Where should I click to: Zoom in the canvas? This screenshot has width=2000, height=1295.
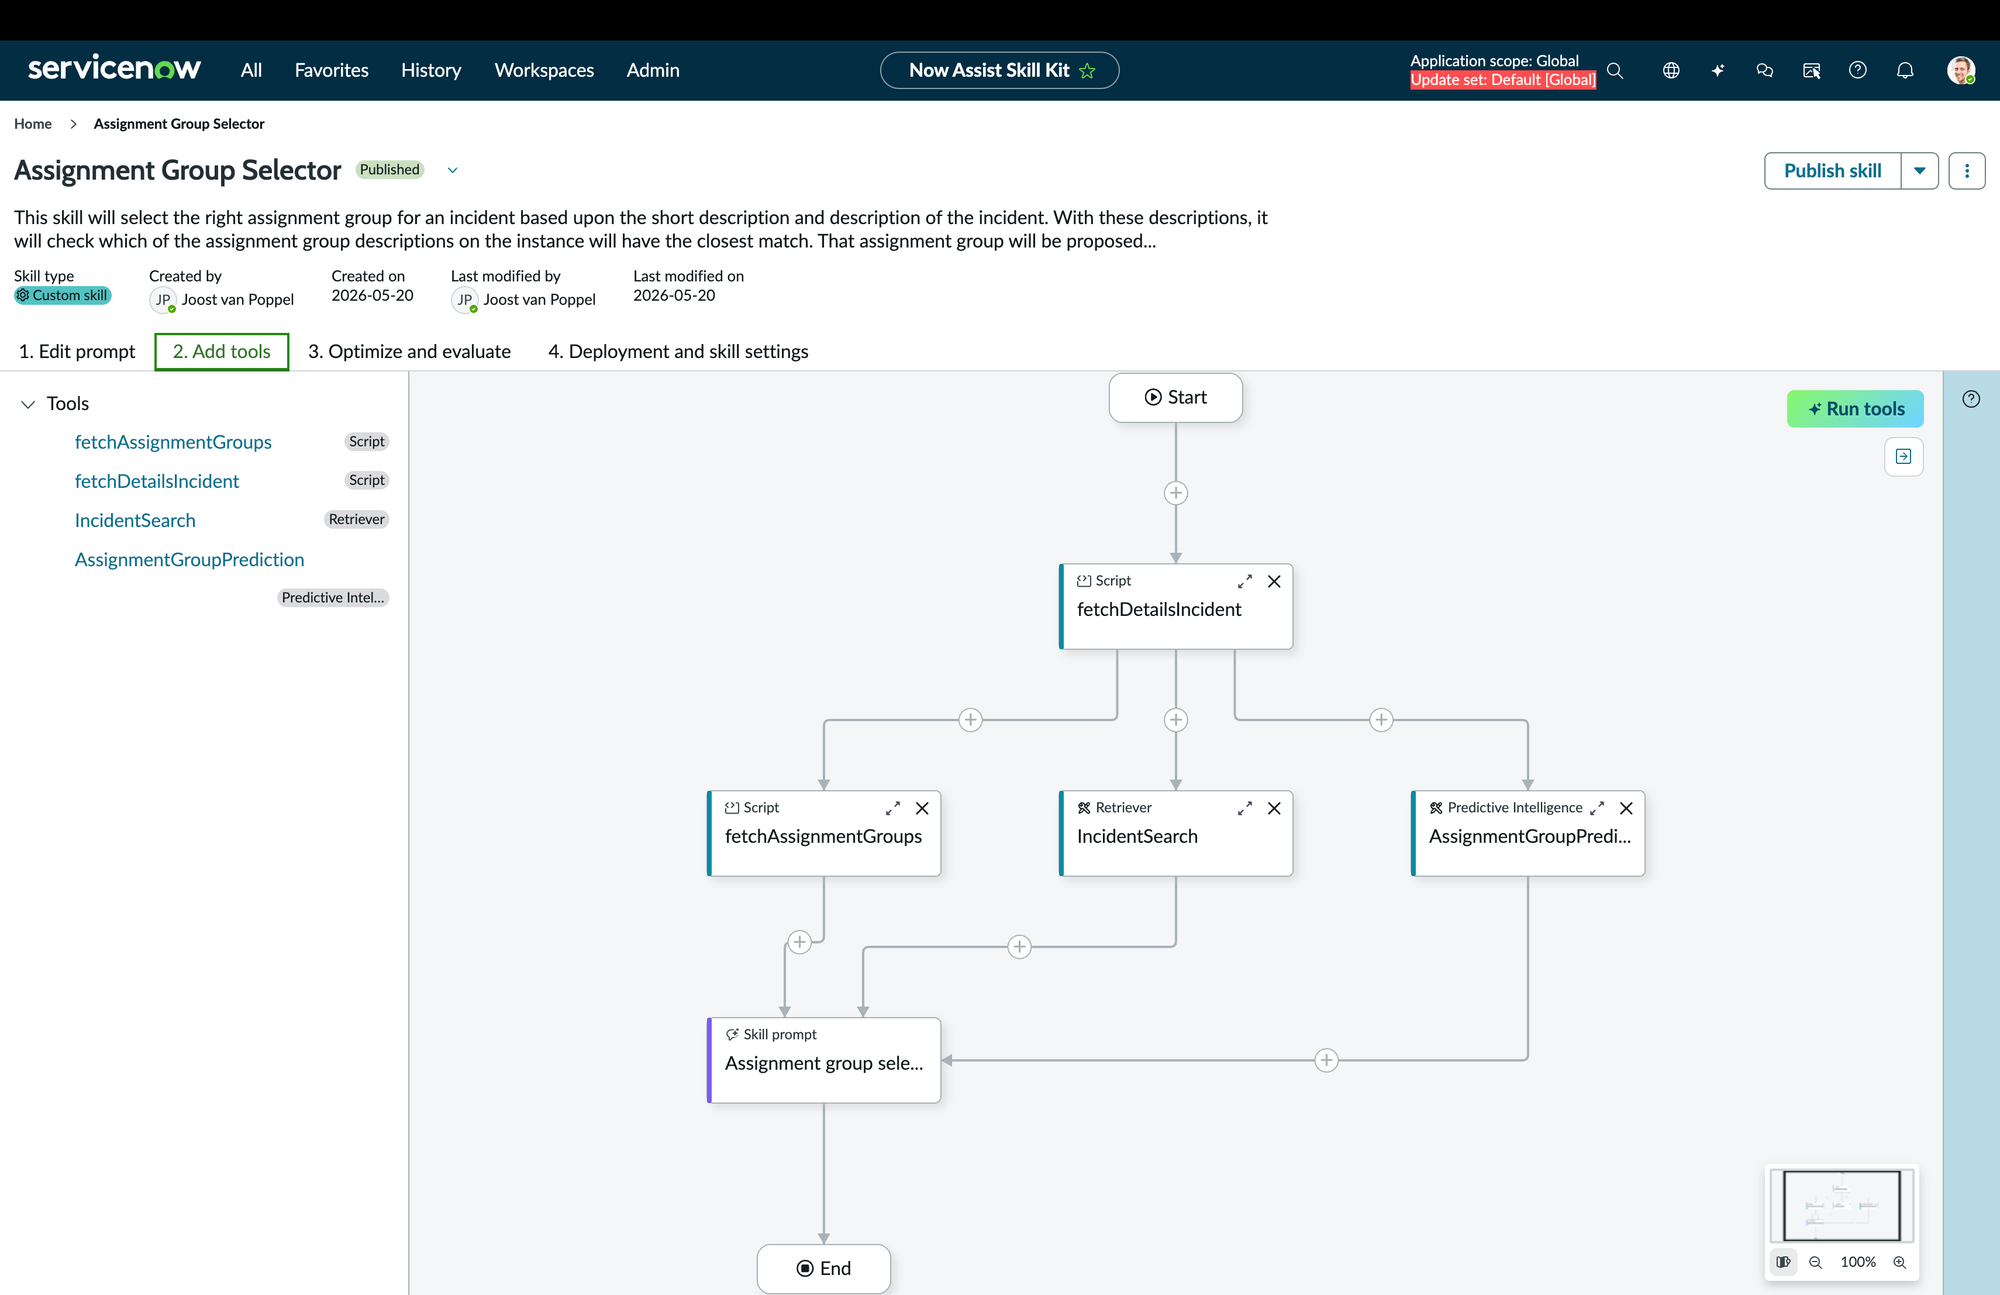[1900, 1262]
